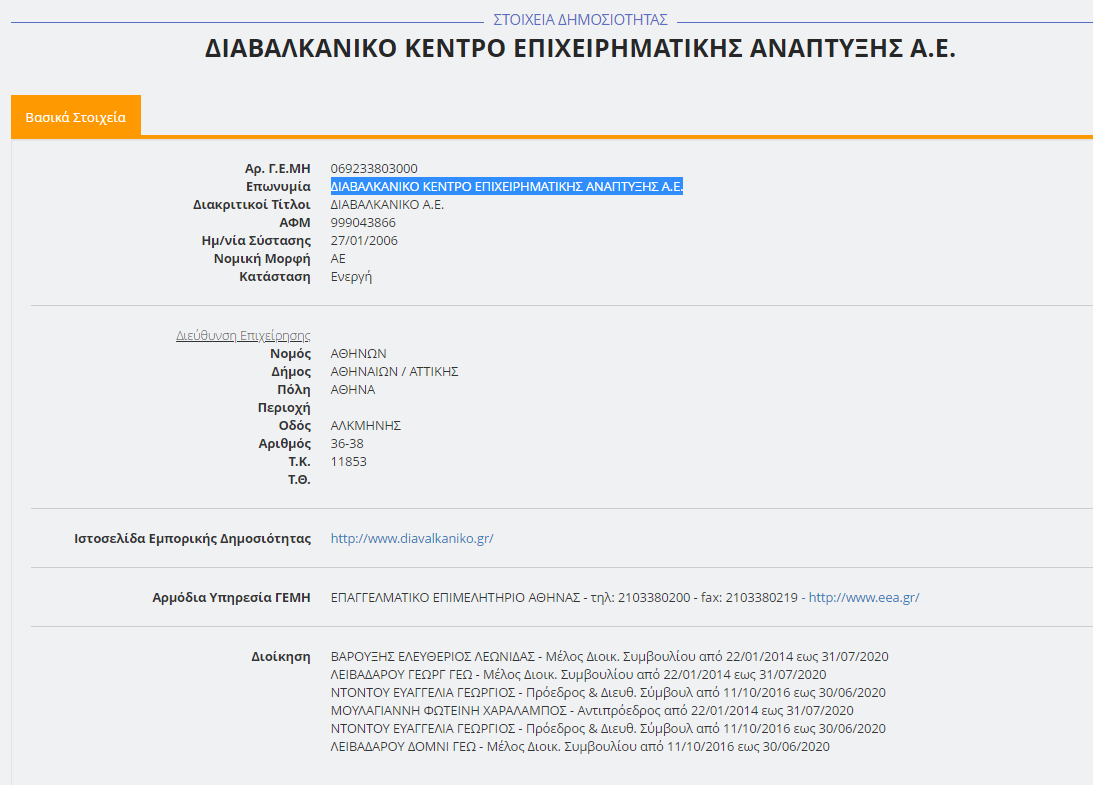Image resolution: width=1093 pixels, height=785 pixels.
Task: Select the founding date 27/01/2006
Action: click(x=364, y=241)
